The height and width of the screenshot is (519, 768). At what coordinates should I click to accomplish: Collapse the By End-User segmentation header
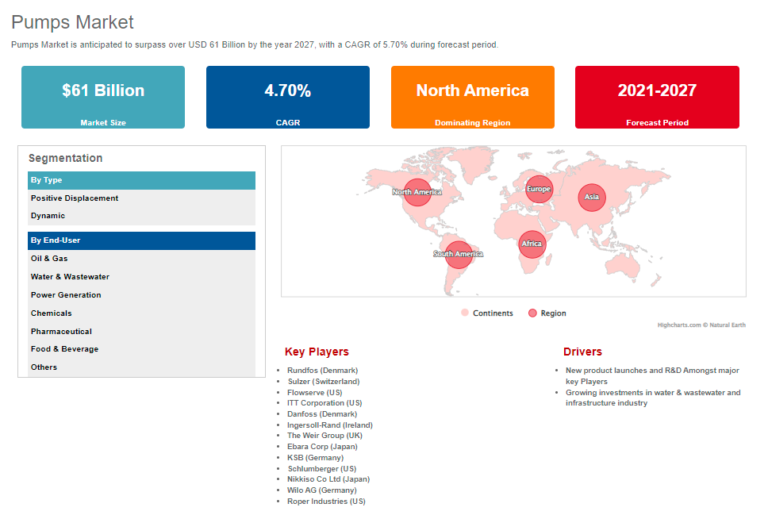point(141,240)
